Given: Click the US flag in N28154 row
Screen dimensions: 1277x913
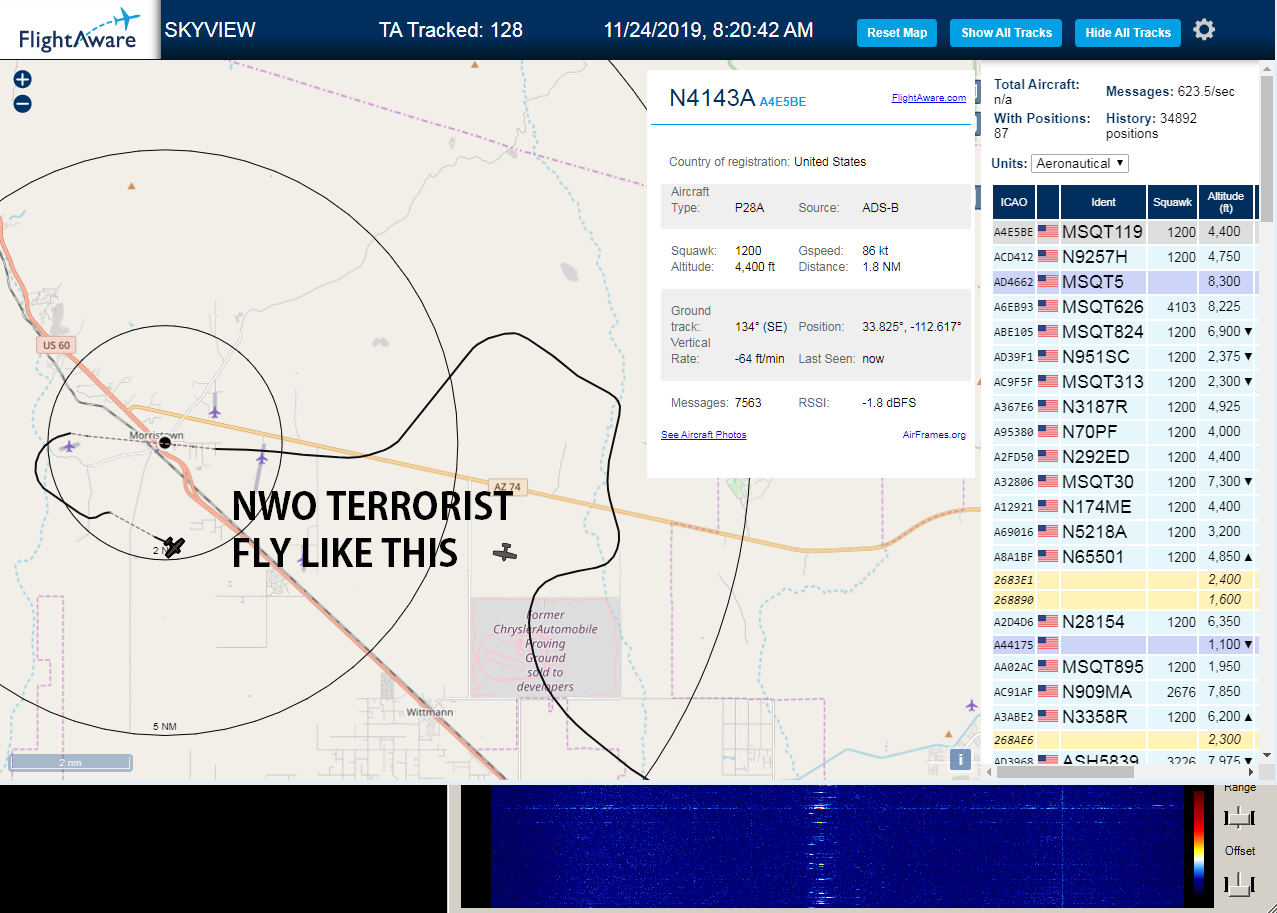Looking at the screenshot, I should coord(1048,622).
